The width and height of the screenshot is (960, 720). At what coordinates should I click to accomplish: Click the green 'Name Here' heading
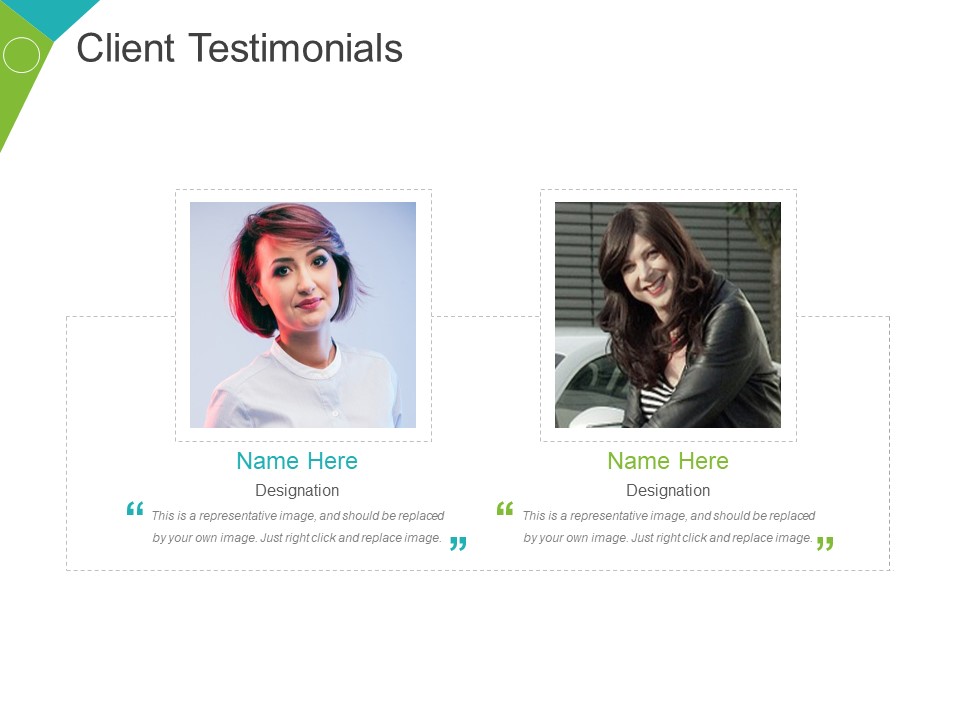(668, 461)
